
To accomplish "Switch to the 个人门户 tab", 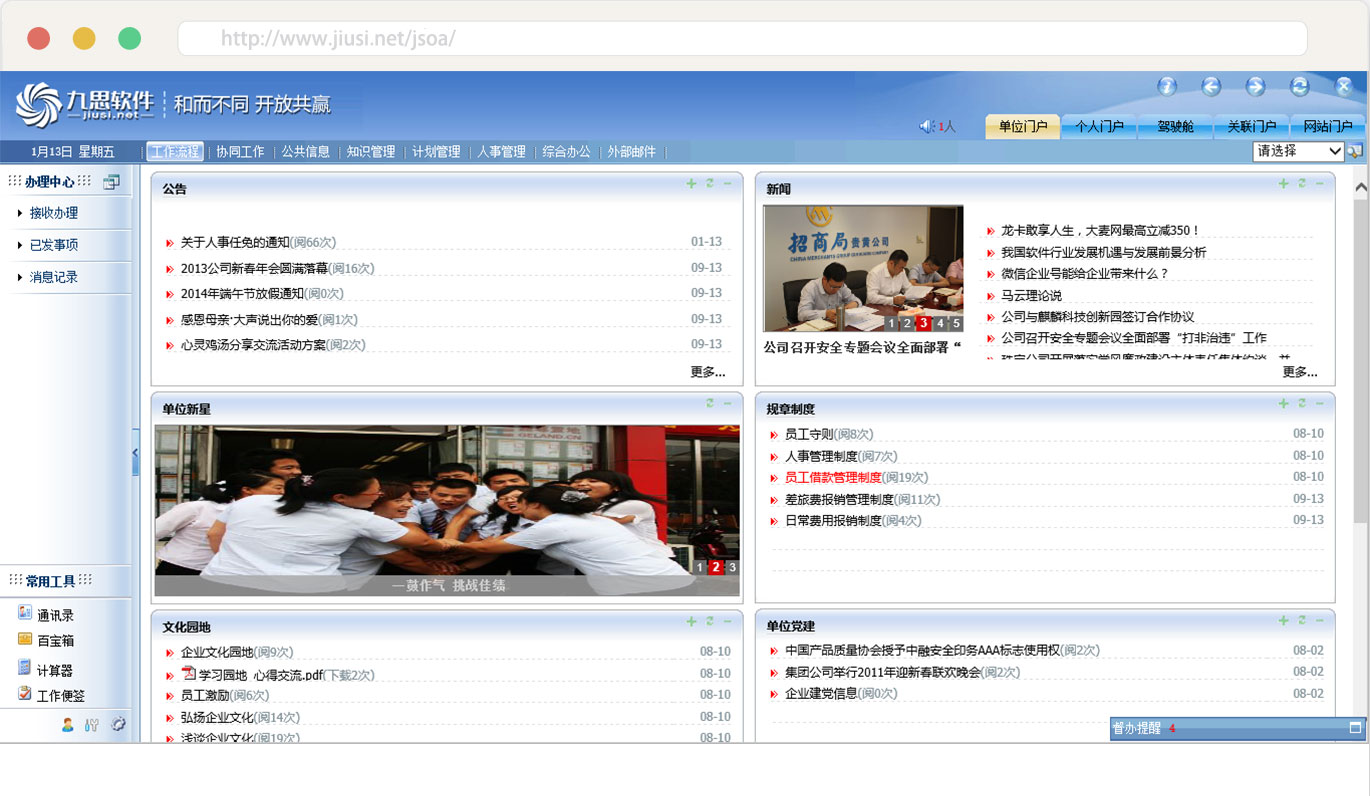I will (x=1099, y=127).
